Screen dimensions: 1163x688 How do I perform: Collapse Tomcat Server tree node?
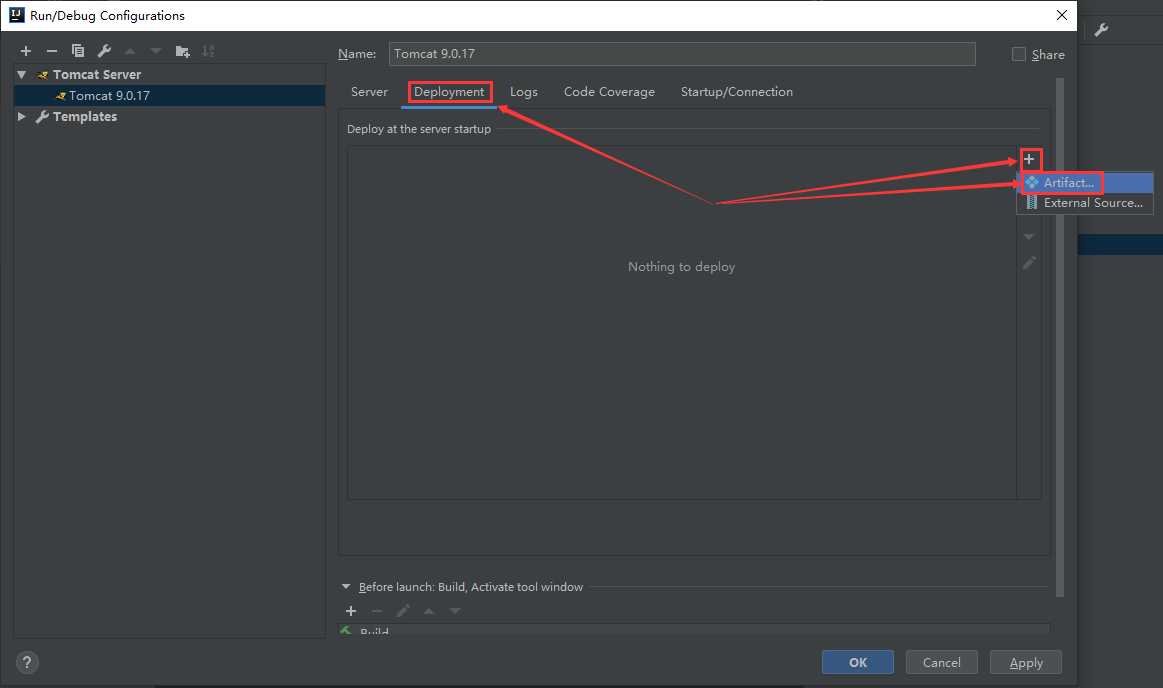[22, 74]
